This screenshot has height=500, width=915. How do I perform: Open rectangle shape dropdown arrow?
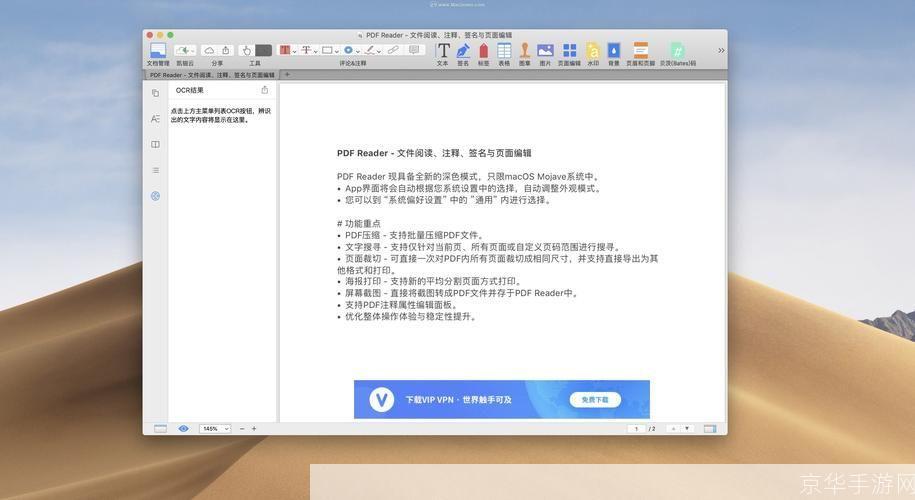pyautogui.click(x=337, y=51)
